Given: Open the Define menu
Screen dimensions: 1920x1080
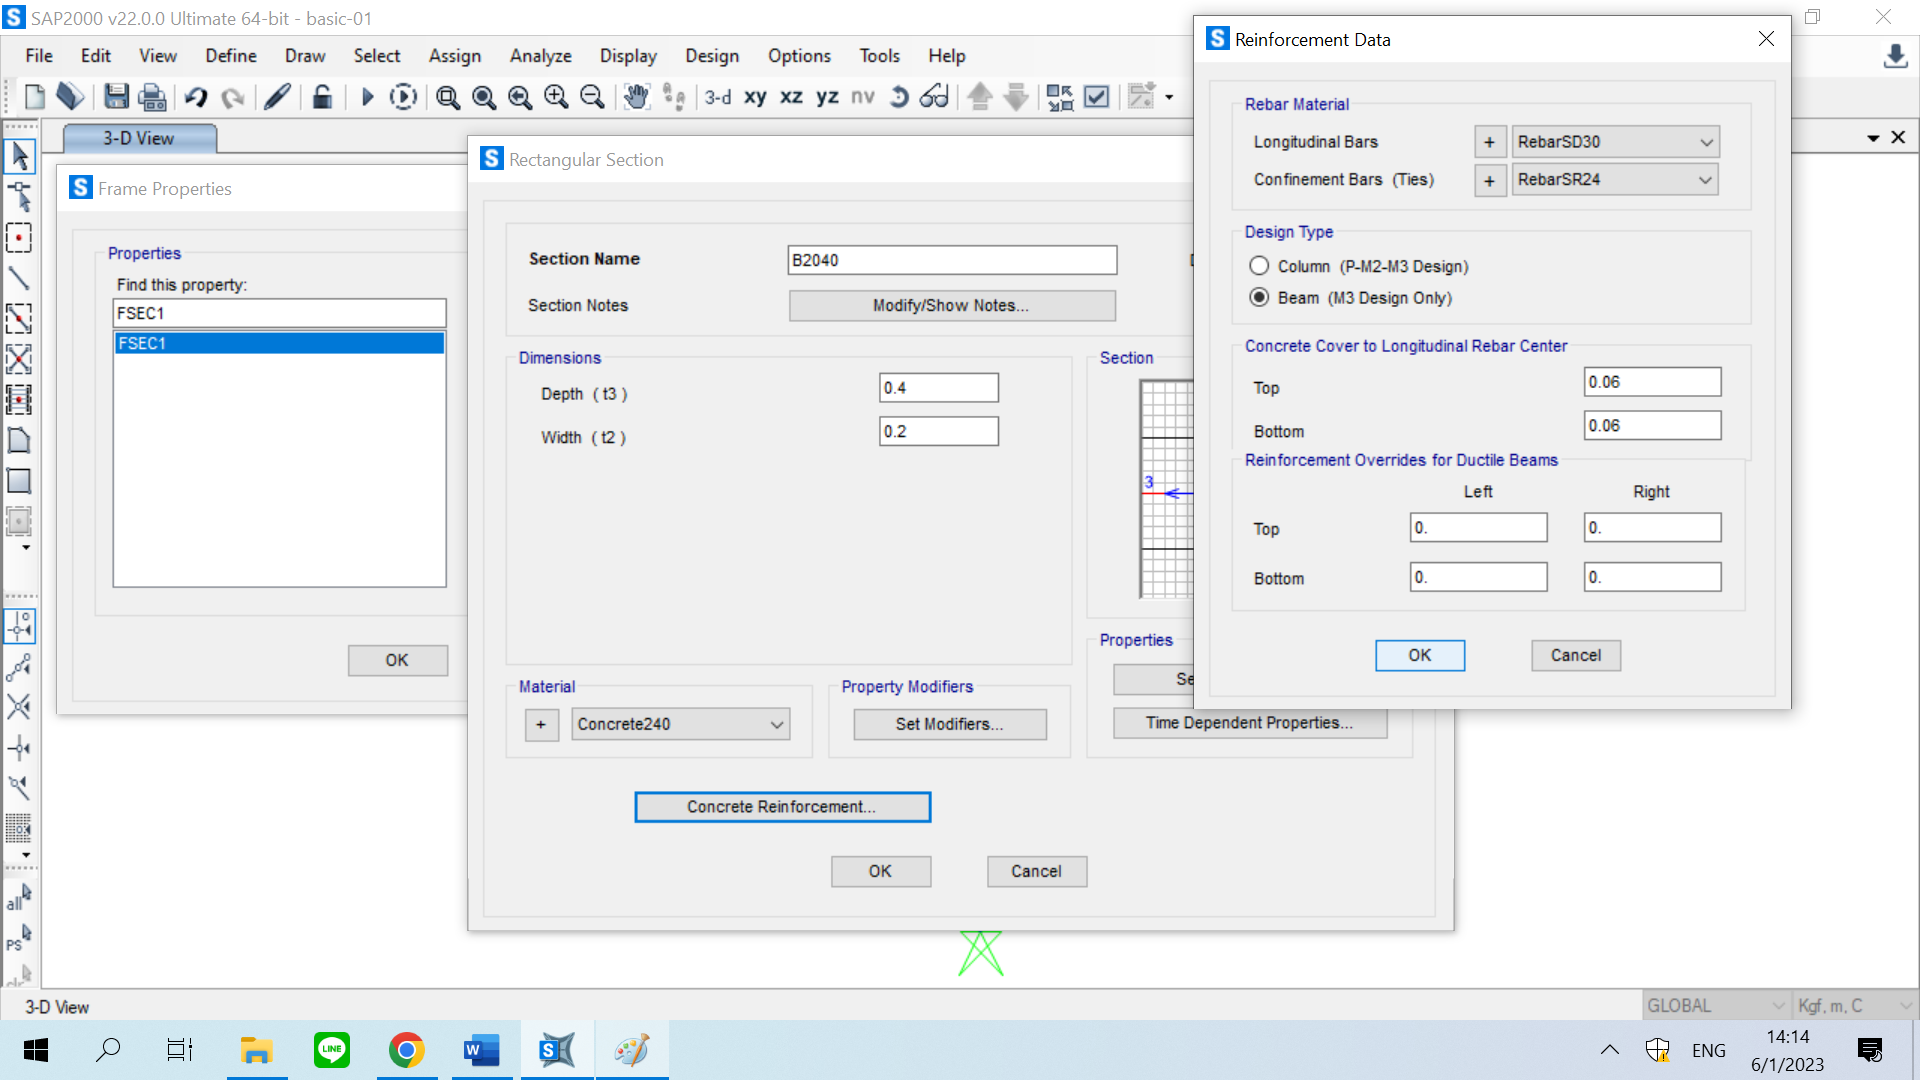Looking at the screenshot, I should click(x=231, y=56).
